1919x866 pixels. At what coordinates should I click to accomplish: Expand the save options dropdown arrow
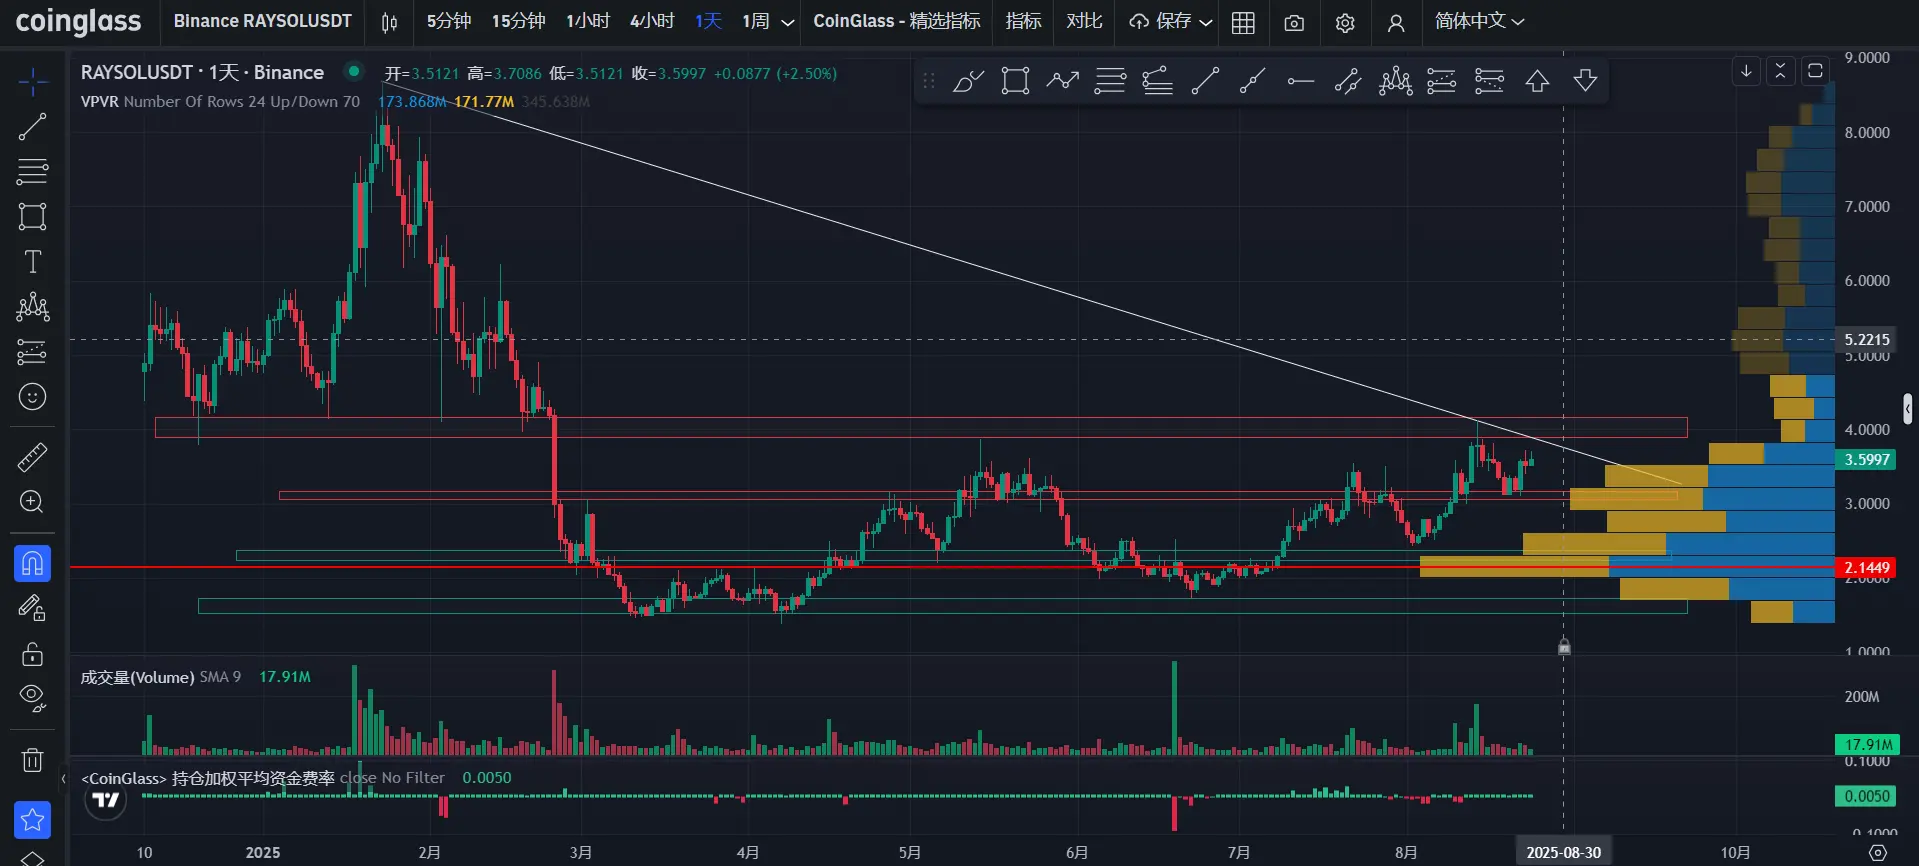[1205, 22]
